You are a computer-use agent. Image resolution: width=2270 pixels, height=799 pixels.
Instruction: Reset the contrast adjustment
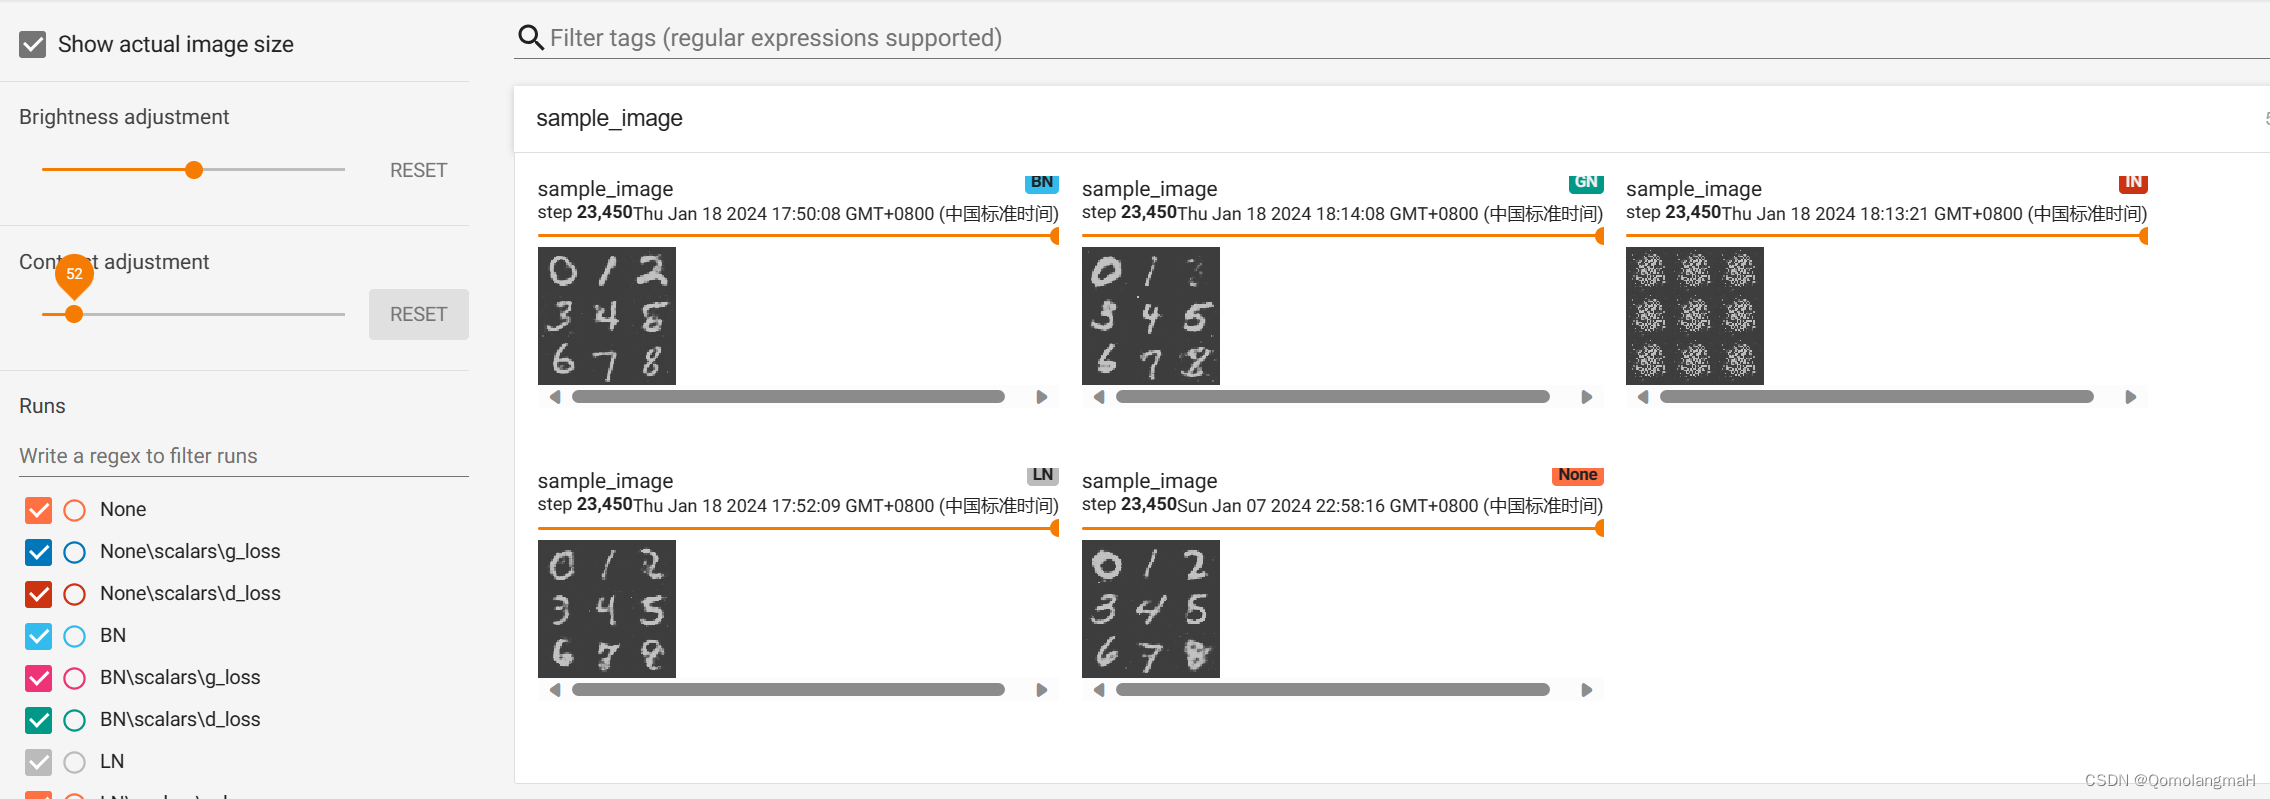click(418, 314)
